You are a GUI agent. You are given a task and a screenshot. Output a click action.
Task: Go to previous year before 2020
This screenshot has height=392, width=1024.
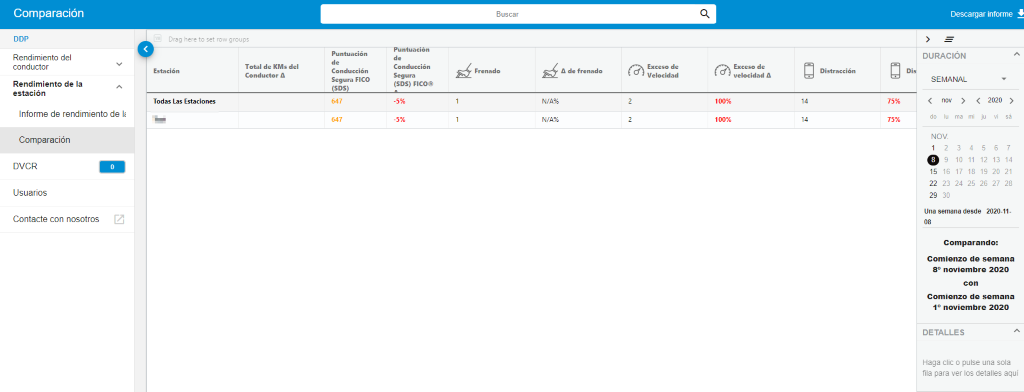click(x=978, y=101)
